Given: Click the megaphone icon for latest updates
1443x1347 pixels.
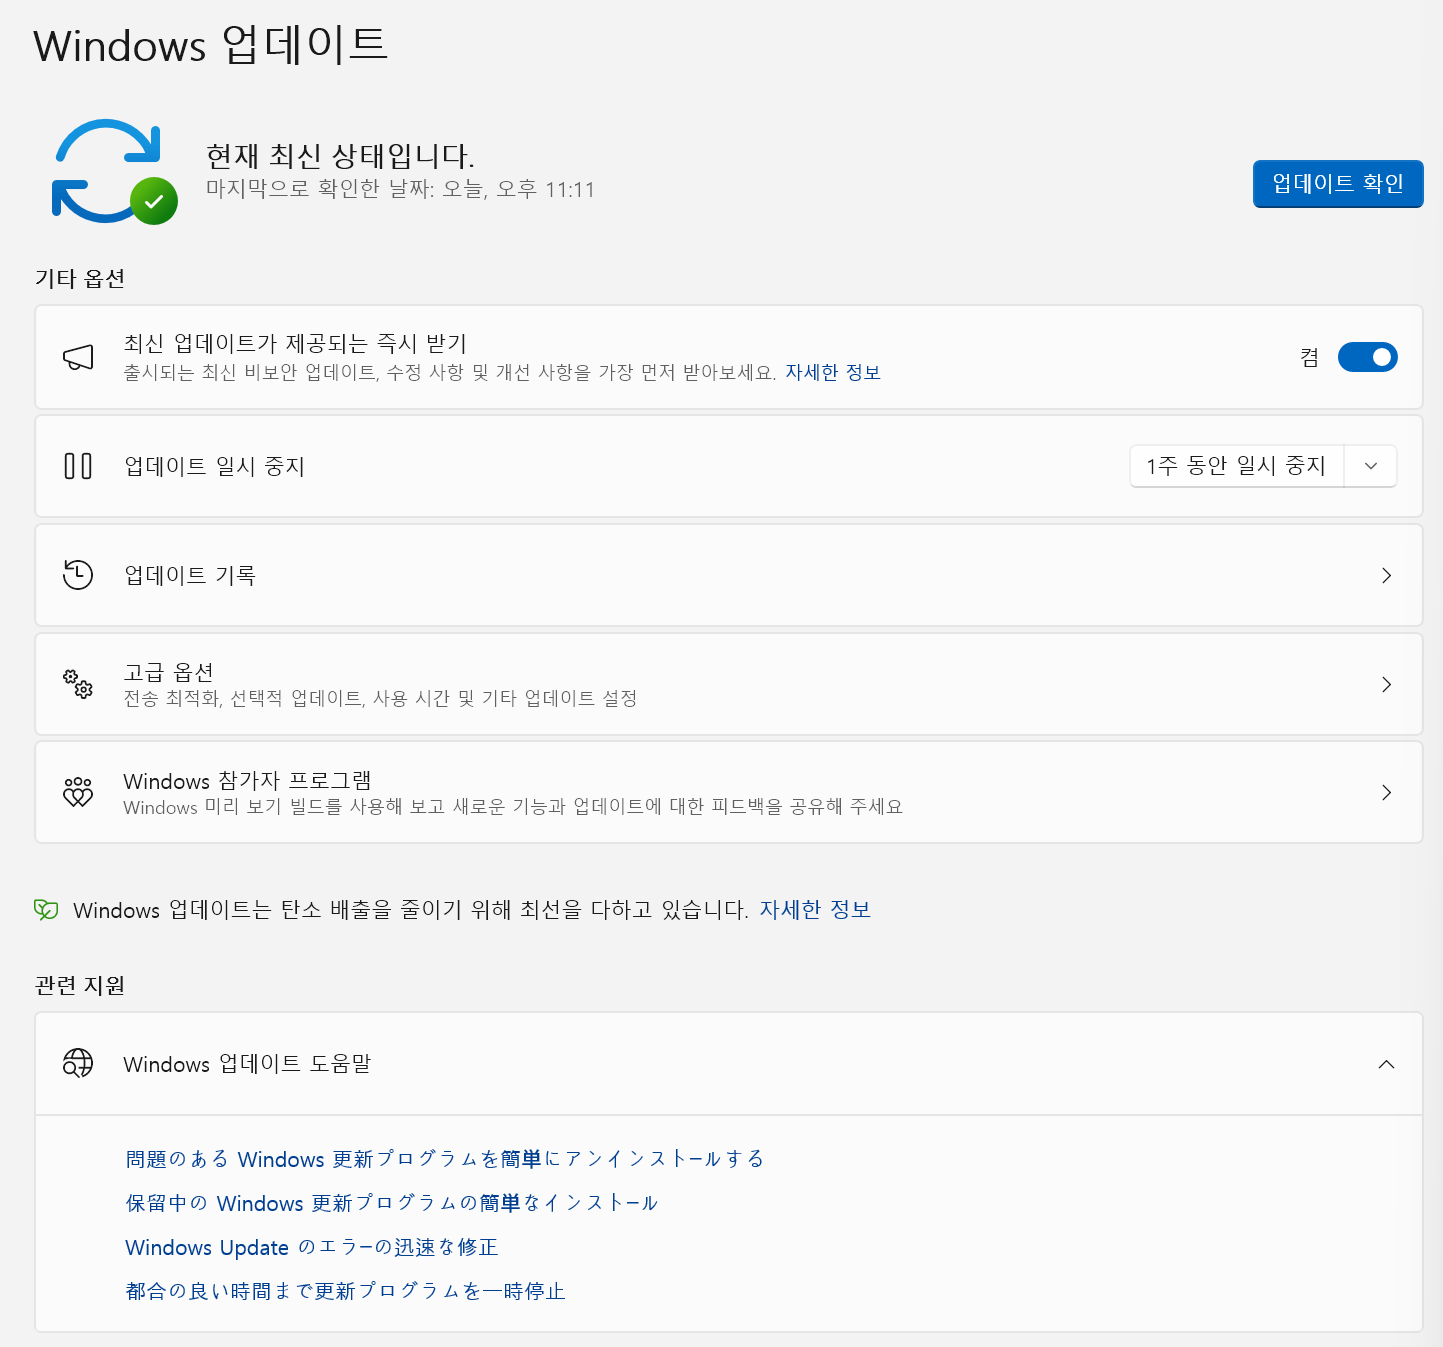Looking at the screenshot, I should [x=78, y=357].
